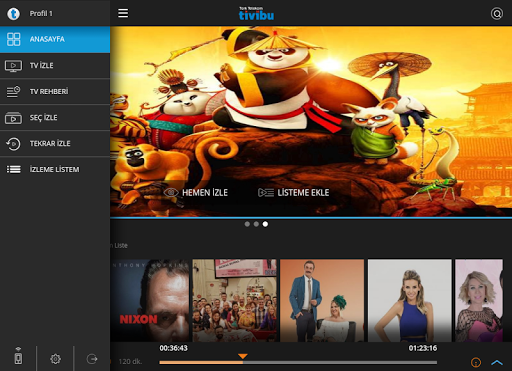Click LİSTEME EKLE button
This screenshot has width=512, height=371.
[x=294, y=193]
